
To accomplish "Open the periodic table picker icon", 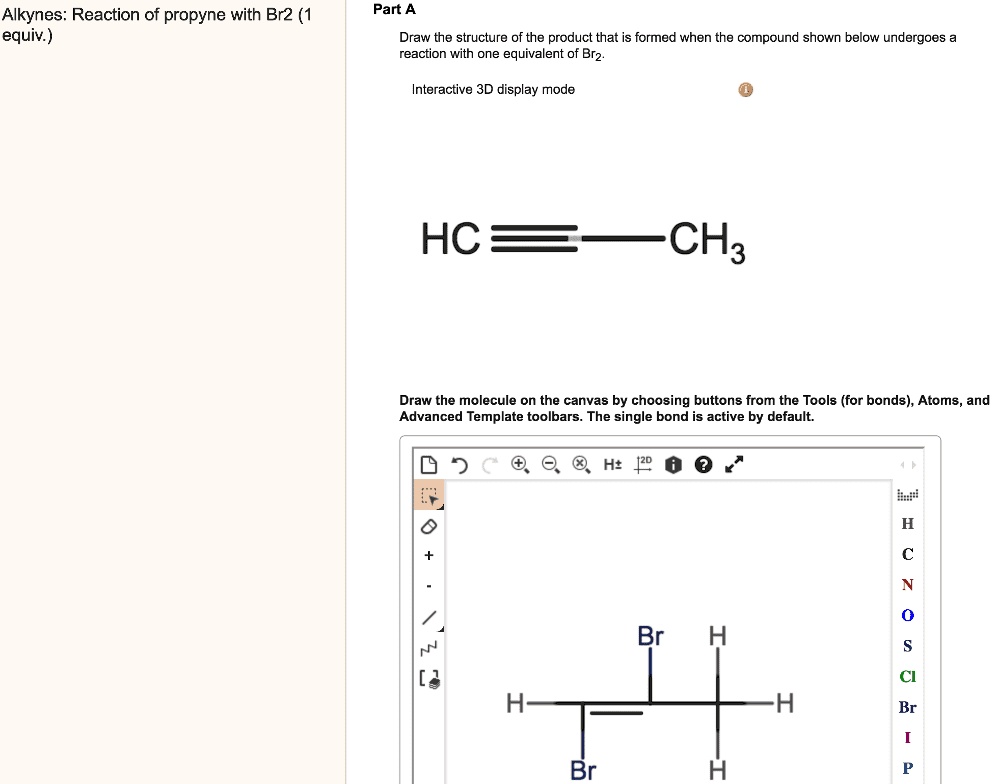I will click(907, 493).
